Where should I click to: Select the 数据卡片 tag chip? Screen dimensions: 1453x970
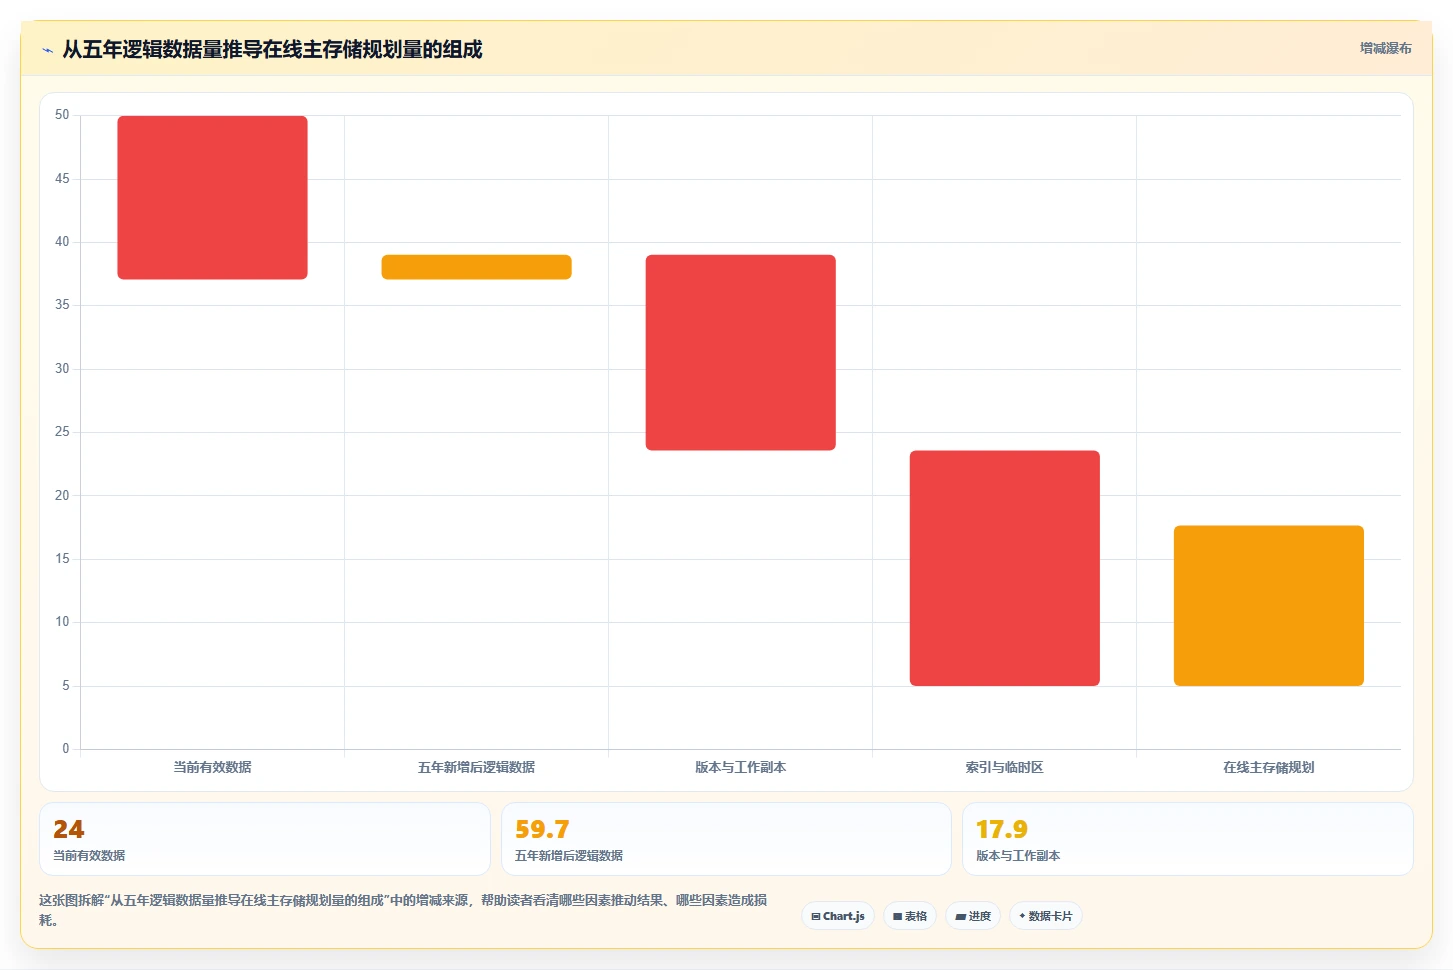click(x=1046, y=916)
